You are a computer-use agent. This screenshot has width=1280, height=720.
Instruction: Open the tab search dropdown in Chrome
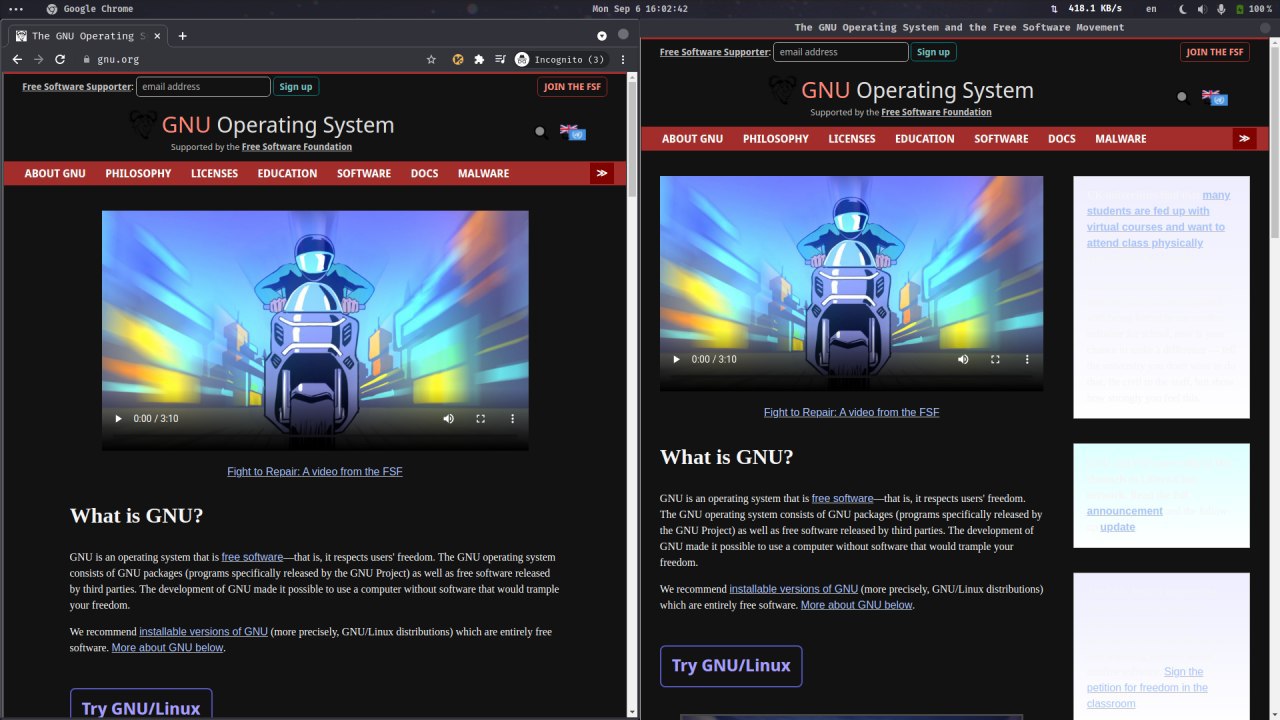click(x=602, y=36)
